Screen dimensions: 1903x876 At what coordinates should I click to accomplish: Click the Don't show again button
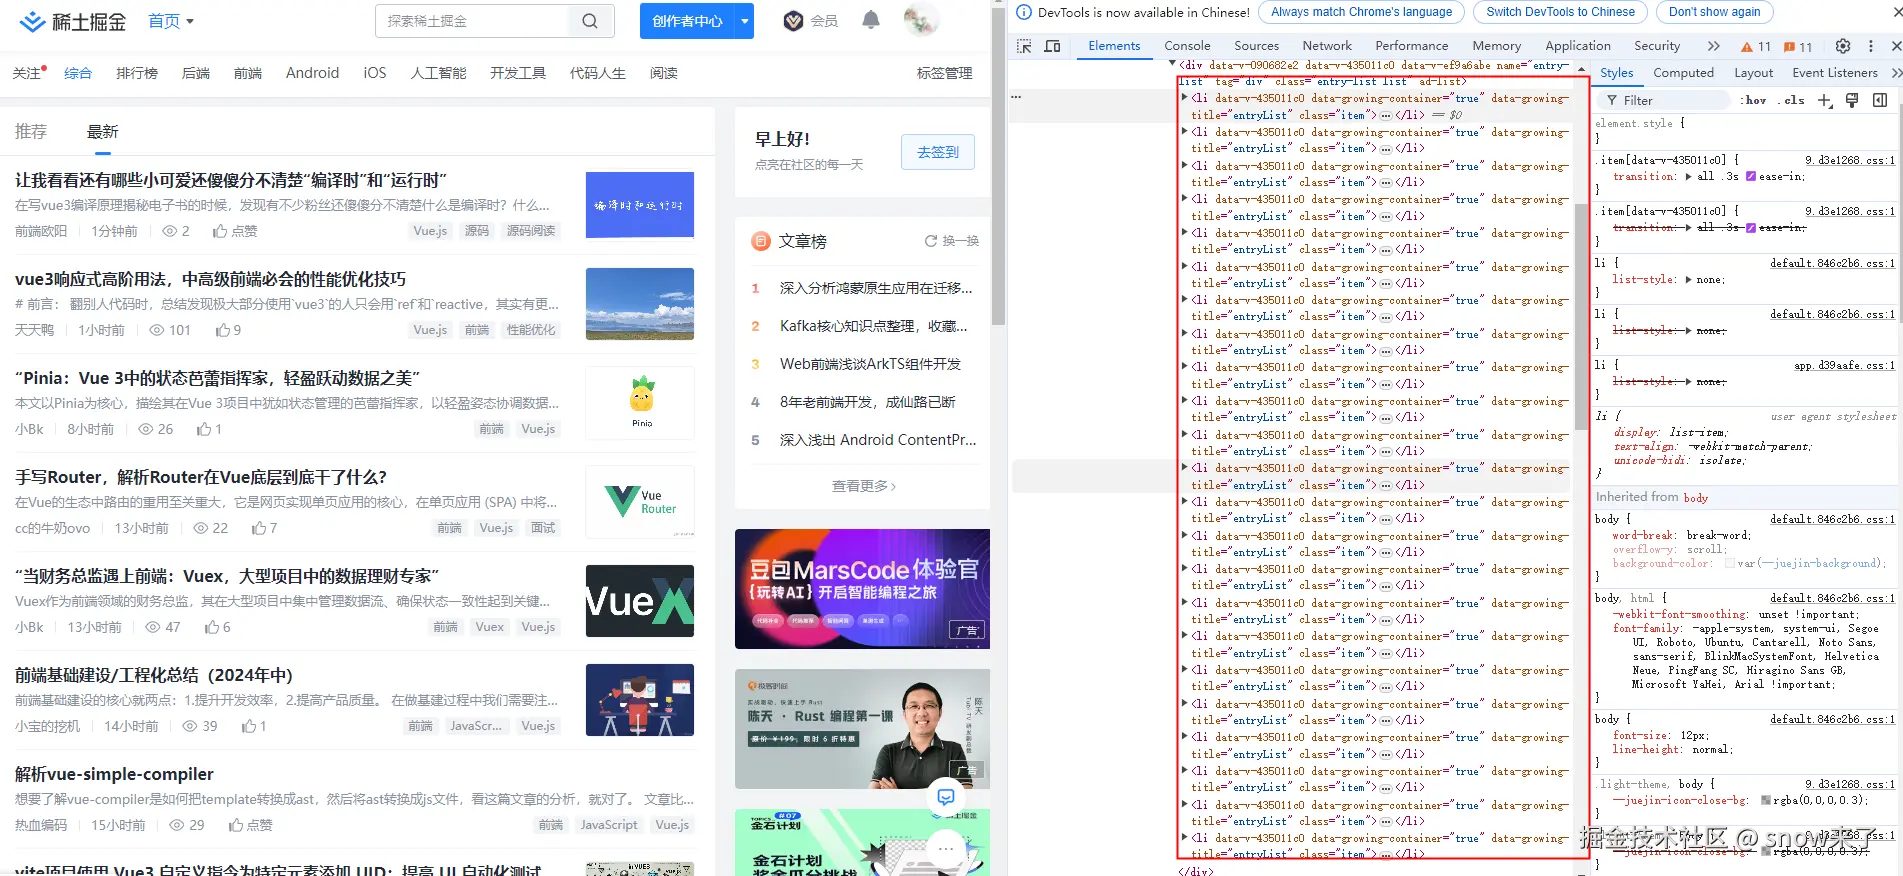click(1714, 12)
